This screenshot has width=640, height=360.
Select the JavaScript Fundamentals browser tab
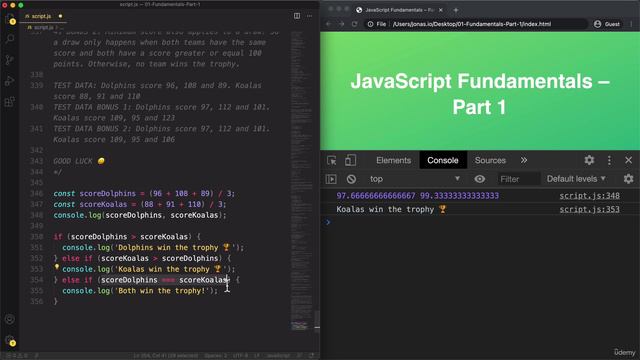399,10
